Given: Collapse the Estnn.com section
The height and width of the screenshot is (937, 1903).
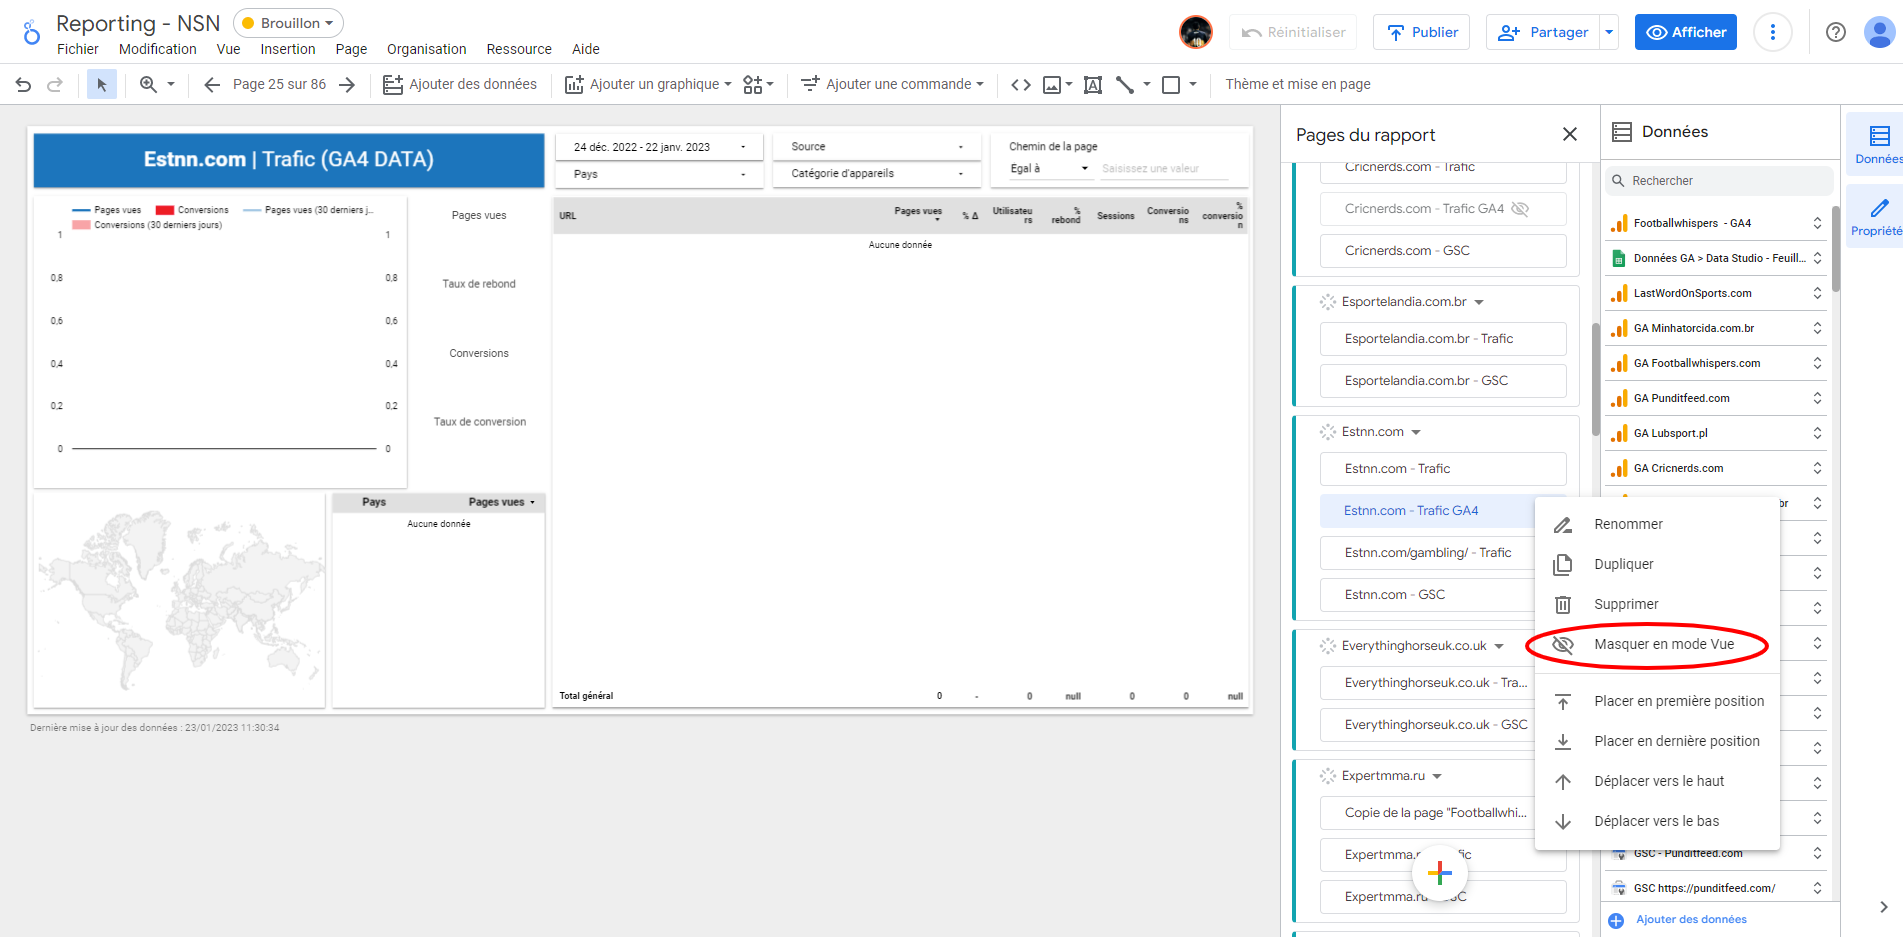Looking at the screenshot, I should [x=1416, y=433].
